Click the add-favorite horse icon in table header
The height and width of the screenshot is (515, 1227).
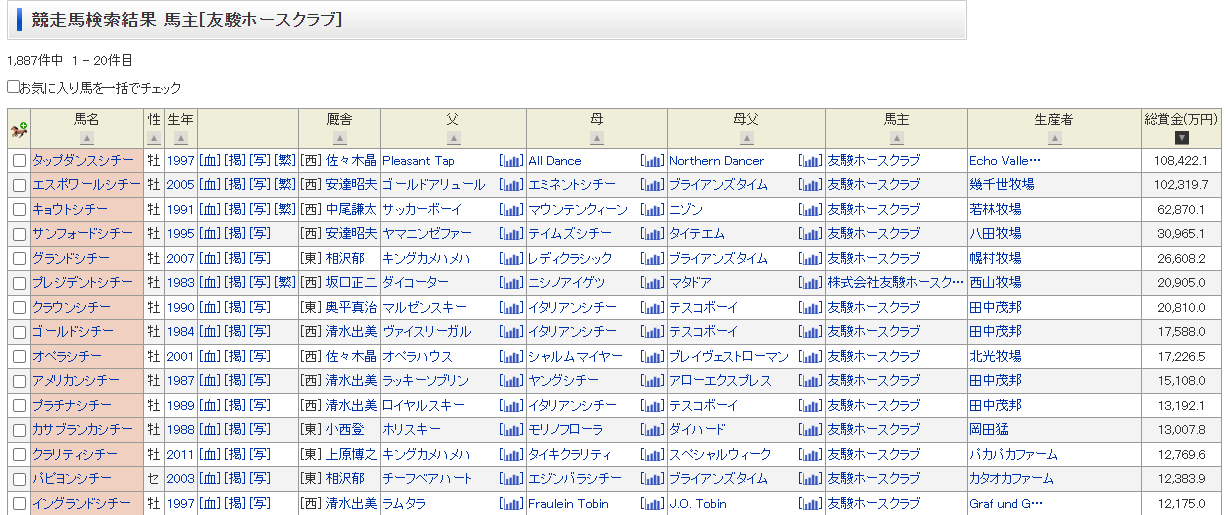[18, 130]
